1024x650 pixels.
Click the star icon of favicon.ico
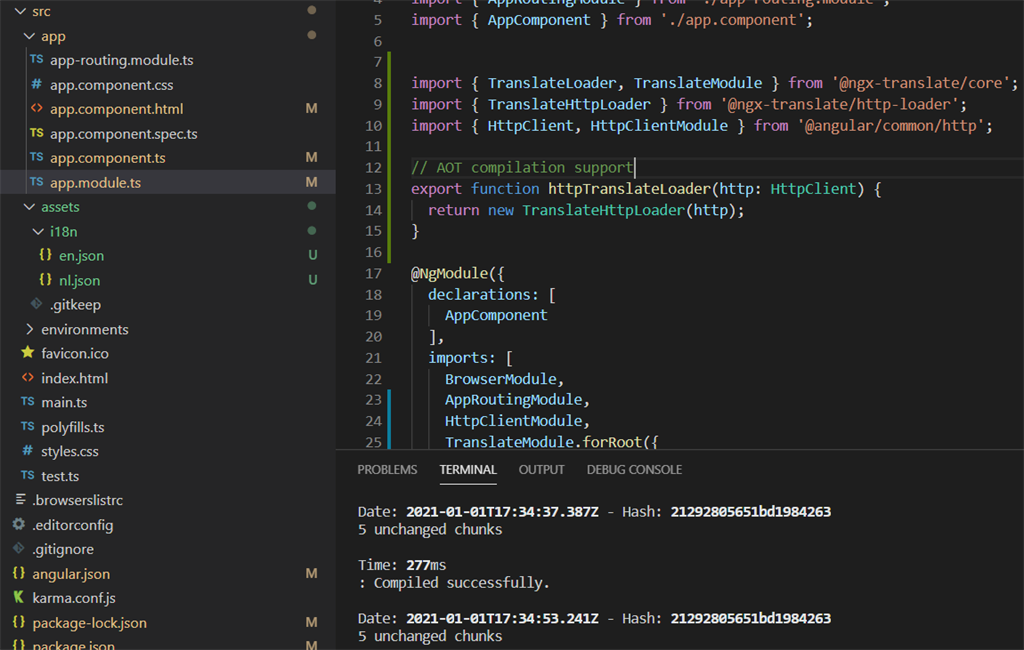pyautogui.click(x=27, y=353)
